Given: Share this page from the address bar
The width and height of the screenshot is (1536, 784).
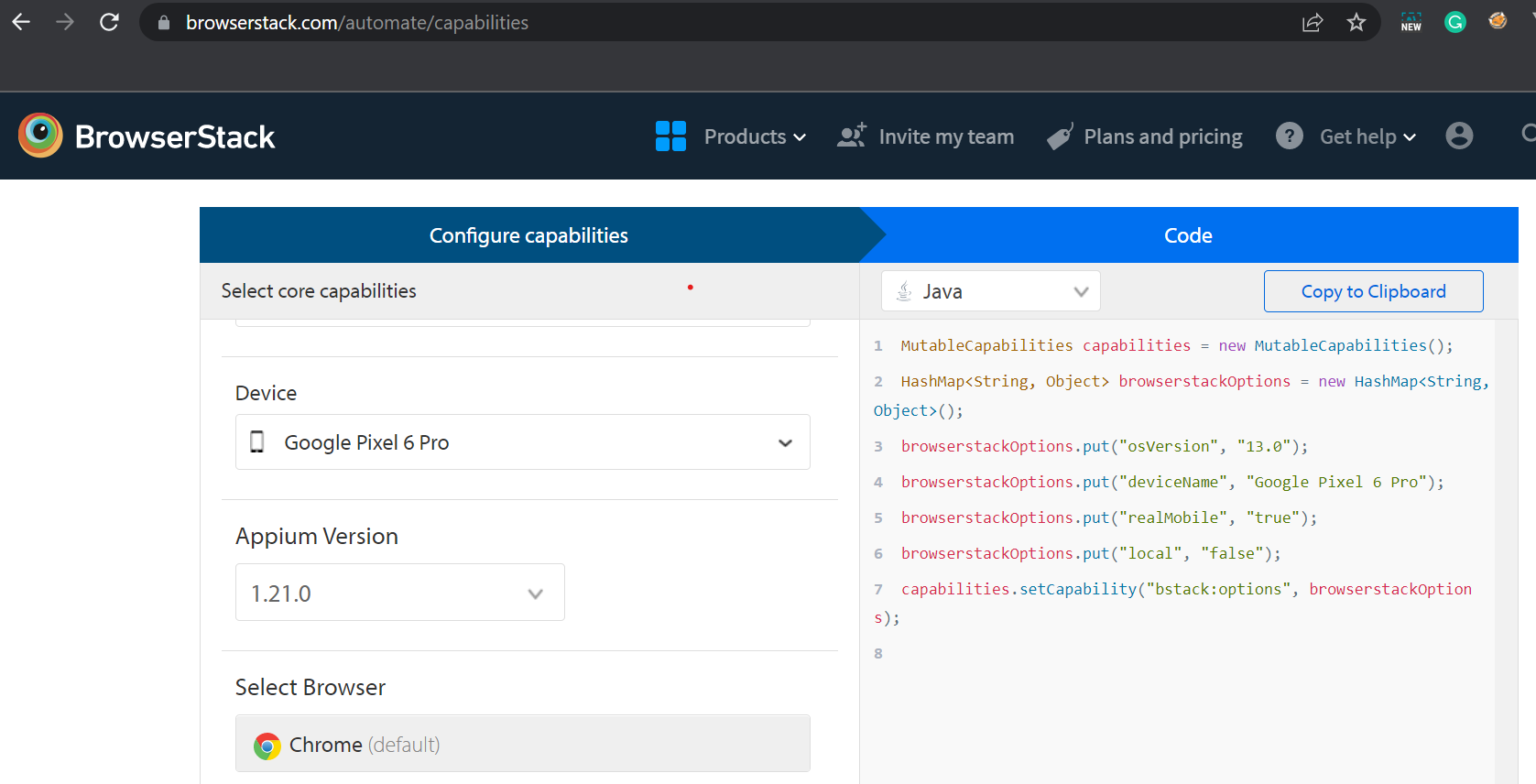Looking at the screenshot, I should (x=1312, y=22).
